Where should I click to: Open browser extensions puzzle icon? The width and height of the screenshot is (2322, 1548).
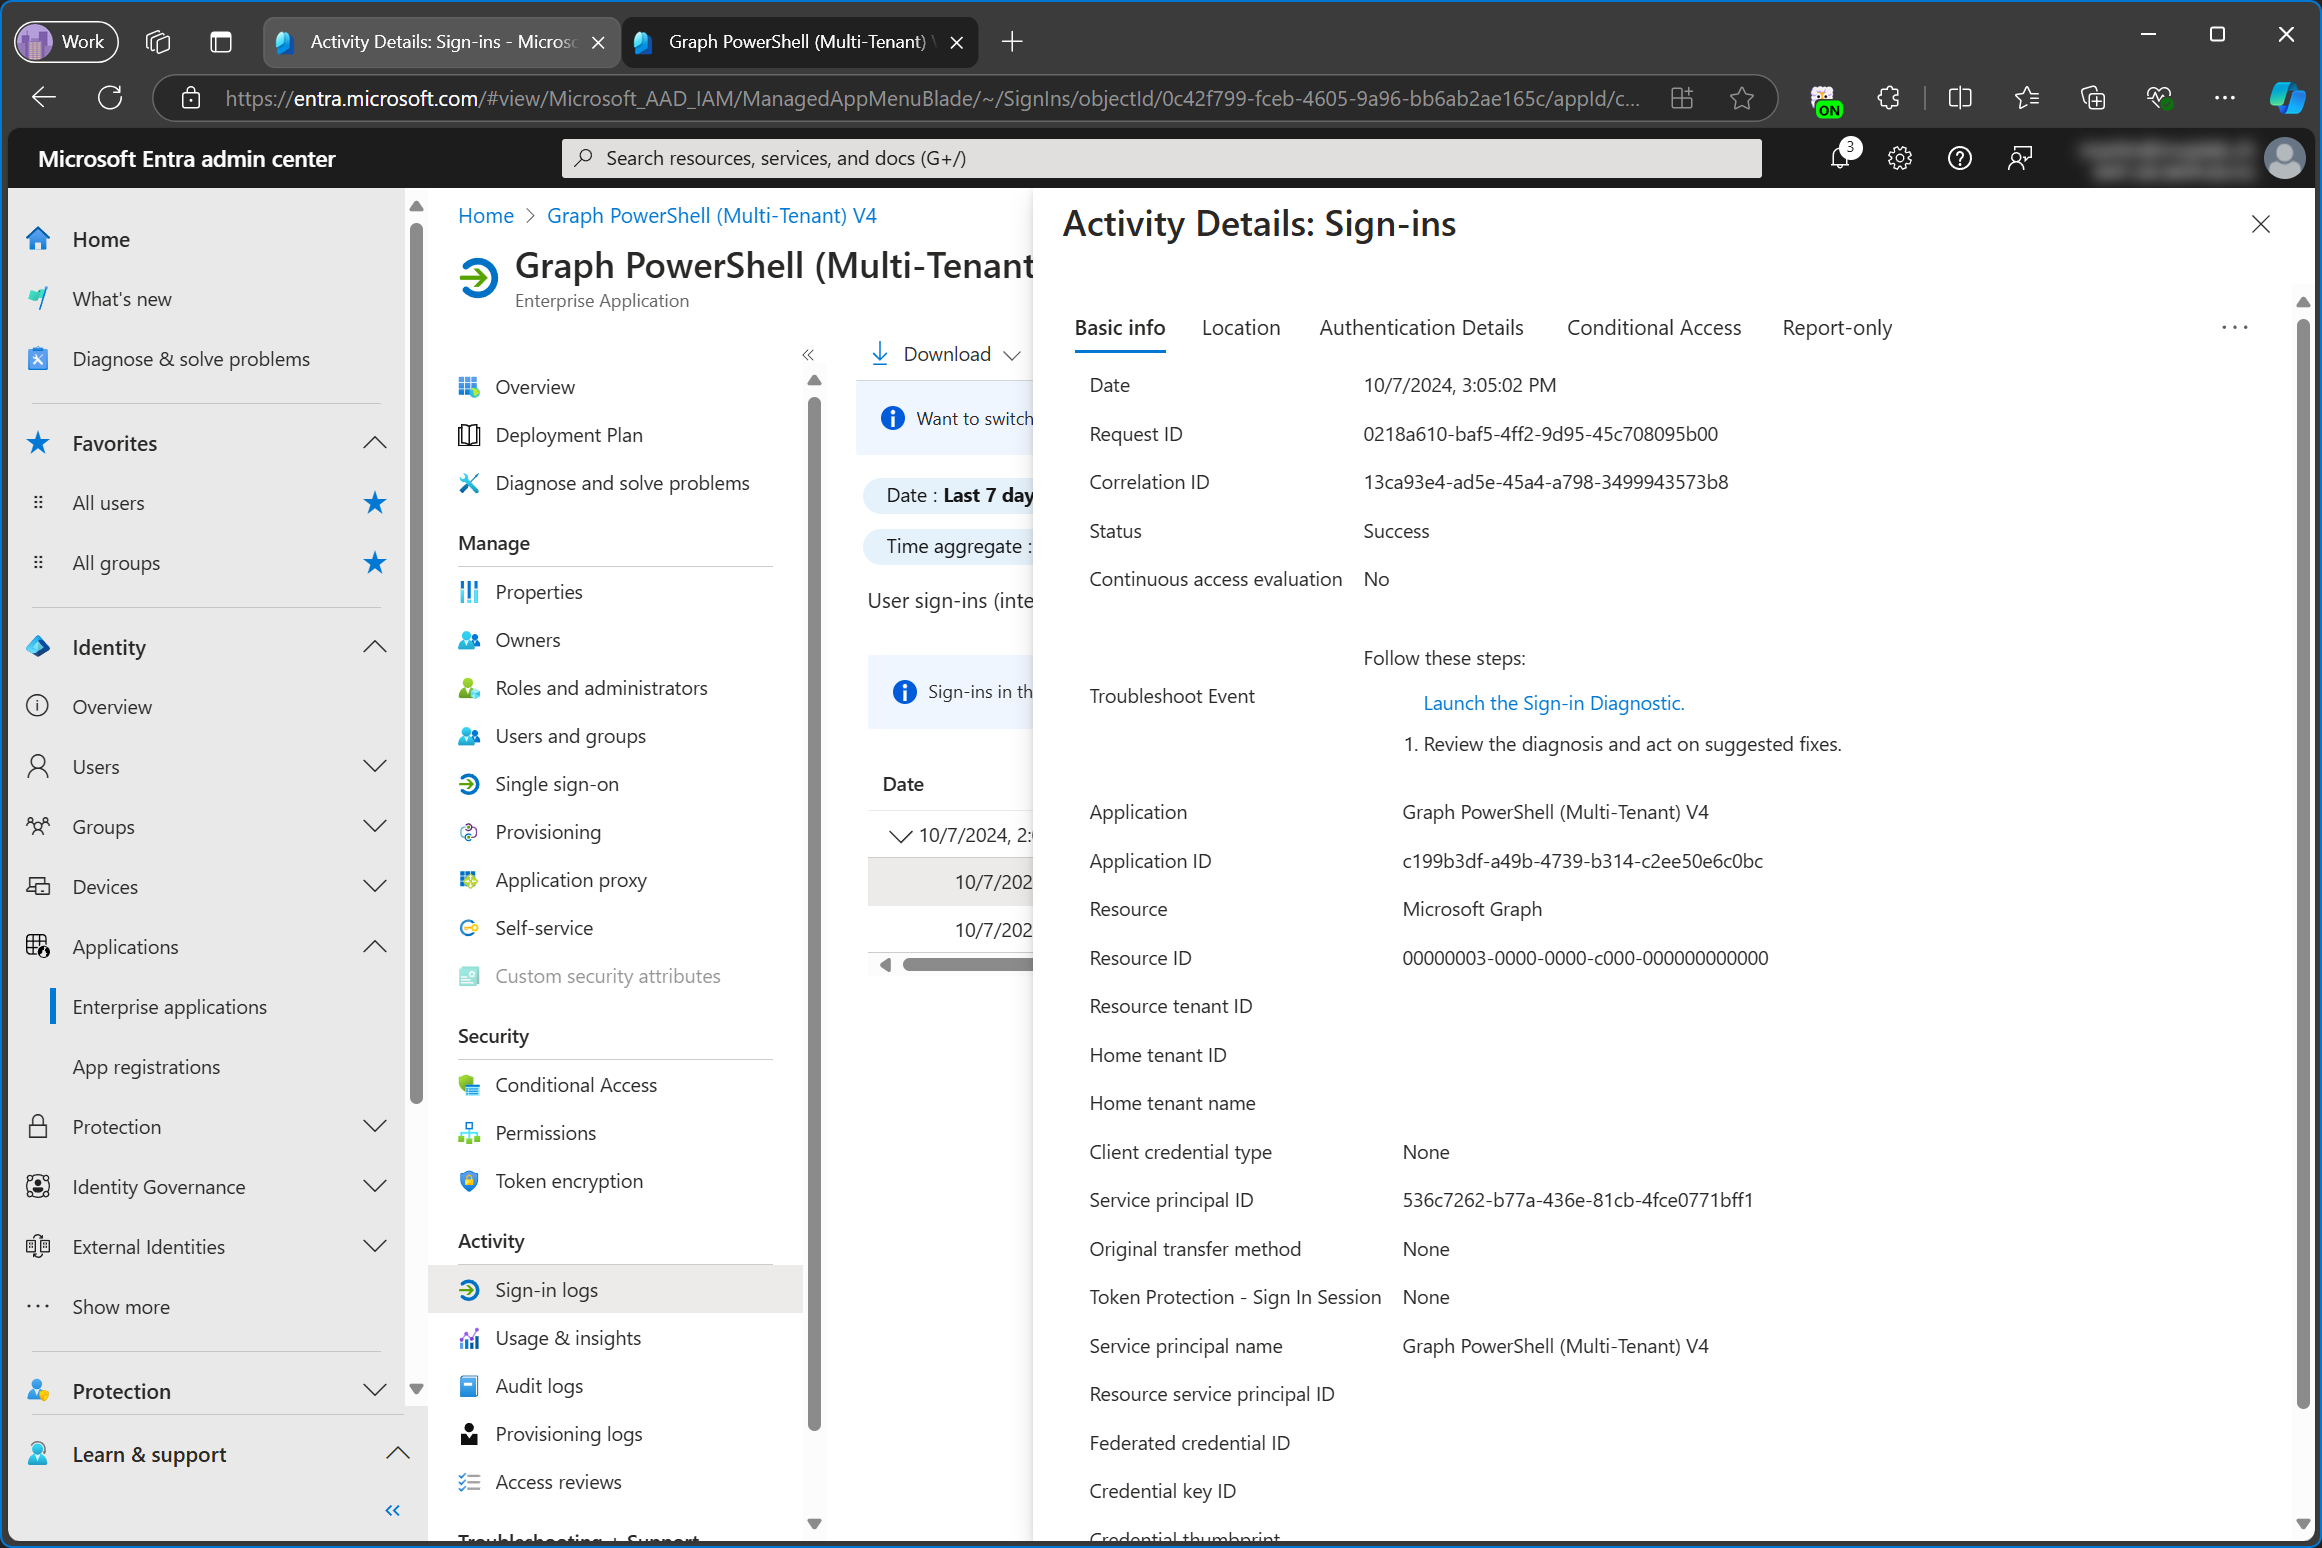click(x=1888, y=98)
